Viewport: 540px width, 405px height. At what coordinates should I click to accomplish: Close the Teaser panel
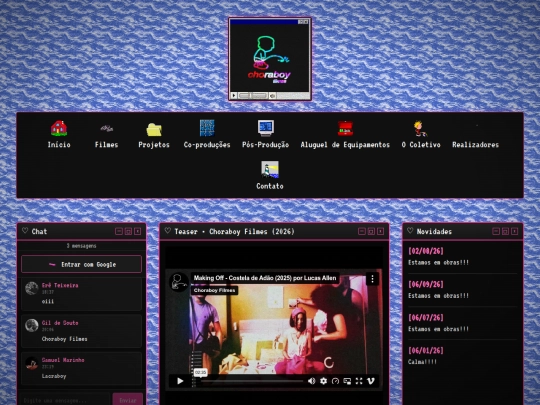(380, 231)
